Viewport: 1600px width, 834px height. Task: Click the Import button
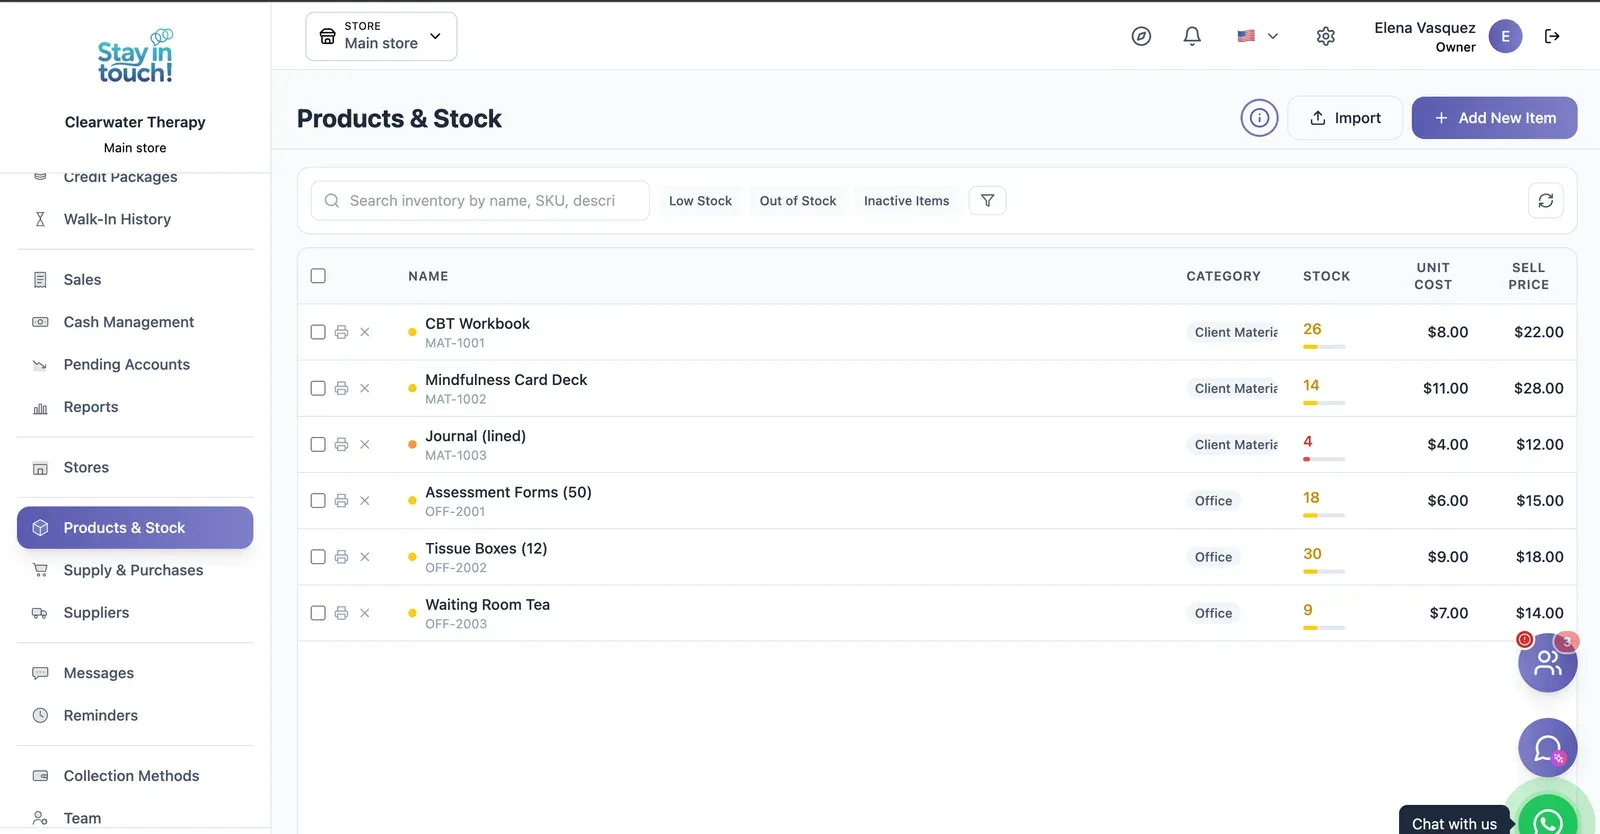[x=1345, y=118]
